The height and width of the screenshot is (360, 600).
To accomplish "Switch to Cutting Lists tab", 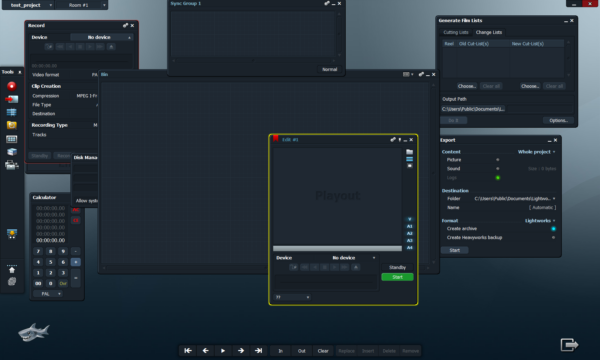I will (x=455, y=32).
